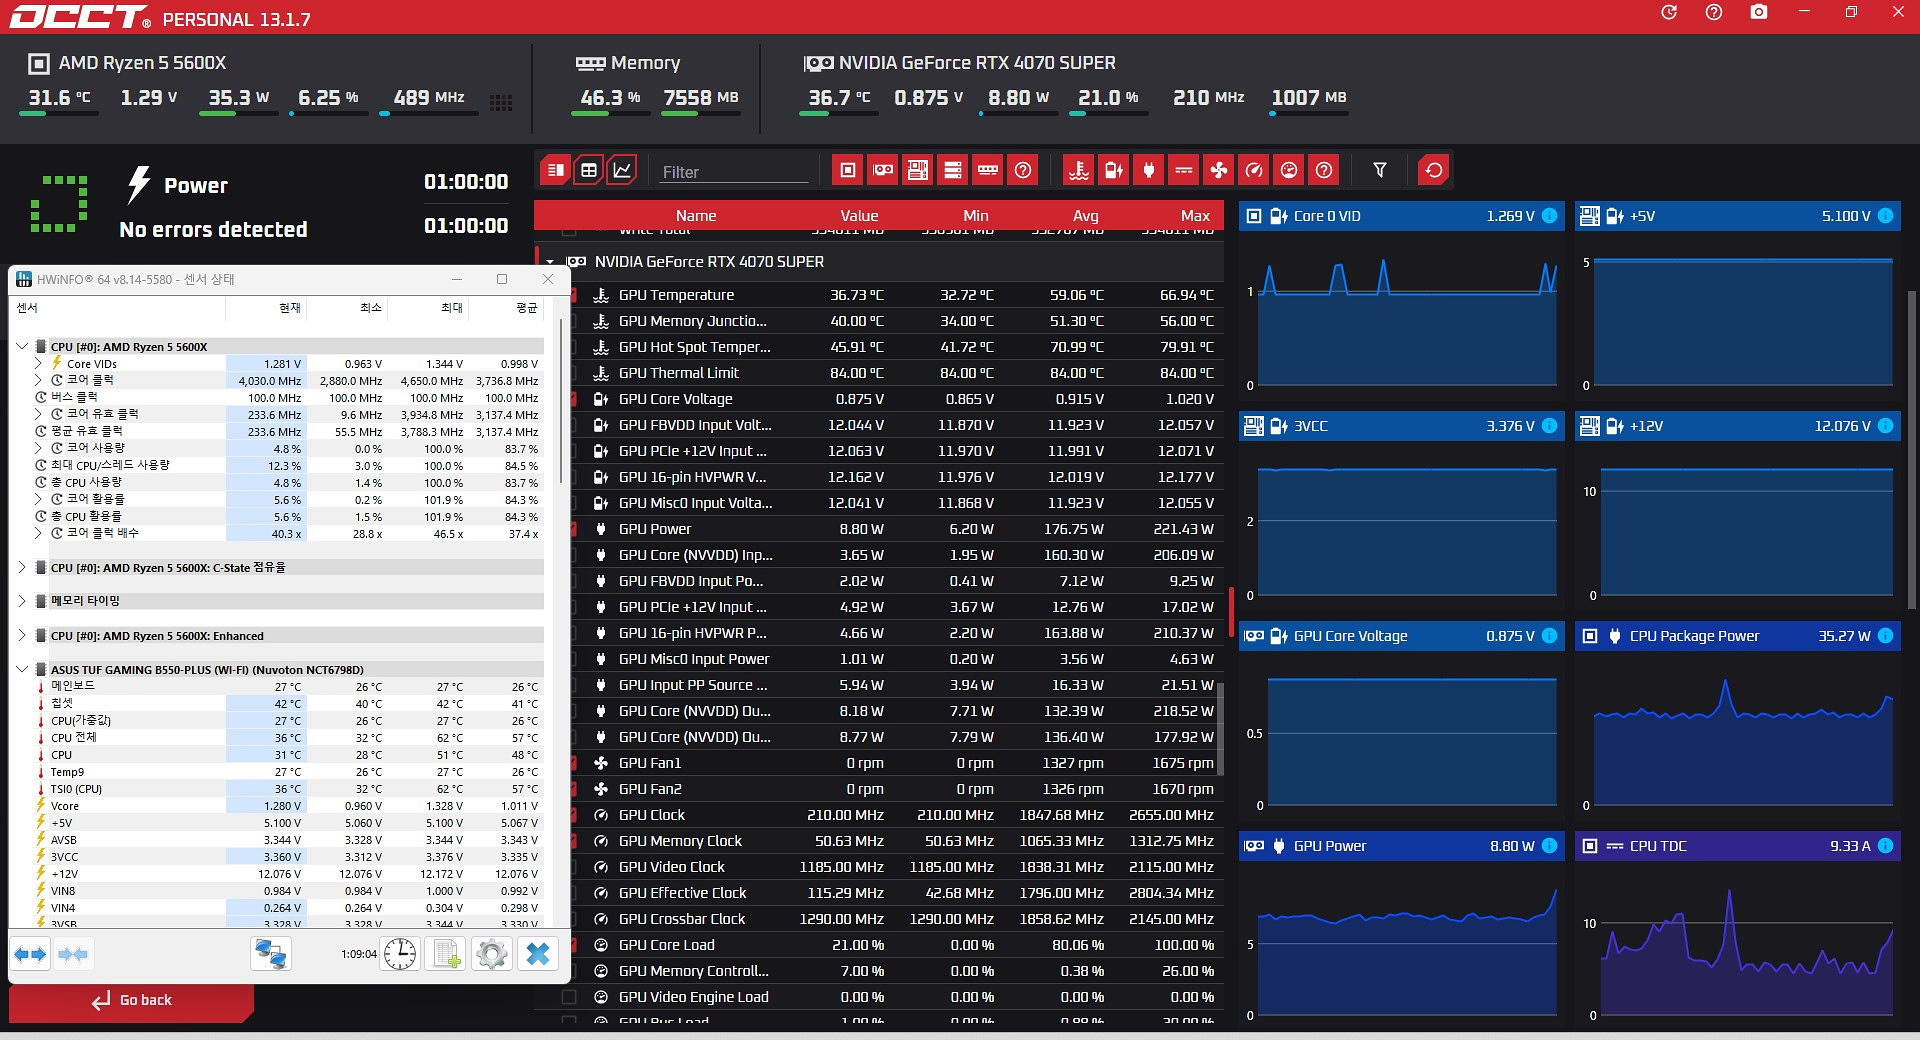Screen dimensions: 1920x1040
Task: Switch OCCT to the table view mode icon
Action: [589, 170]
